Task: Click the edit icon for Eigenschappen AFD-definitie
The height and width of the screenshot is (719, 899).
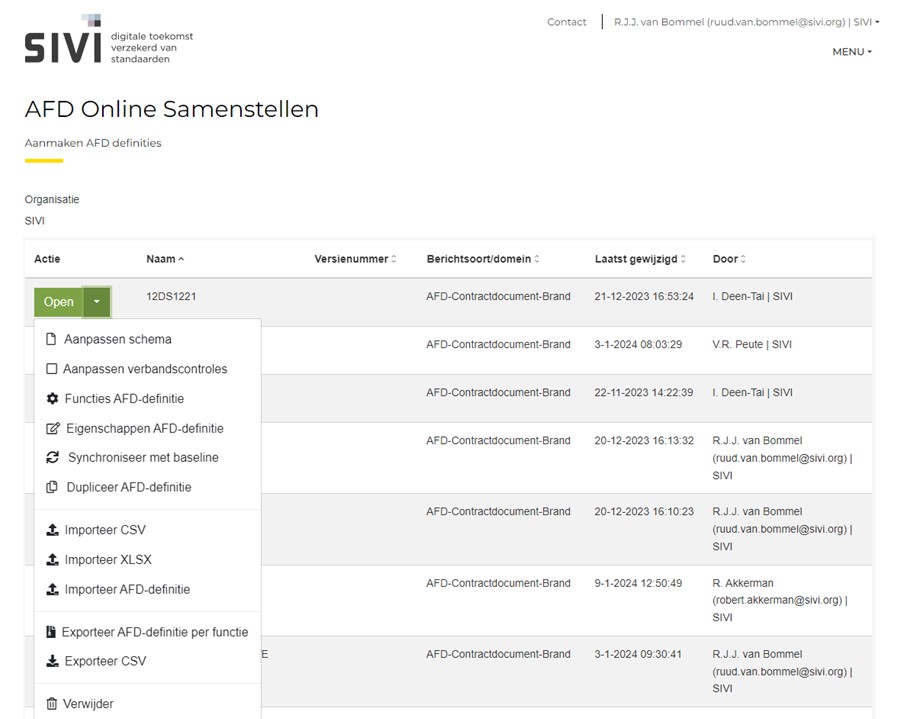Action: pos(53,428)
